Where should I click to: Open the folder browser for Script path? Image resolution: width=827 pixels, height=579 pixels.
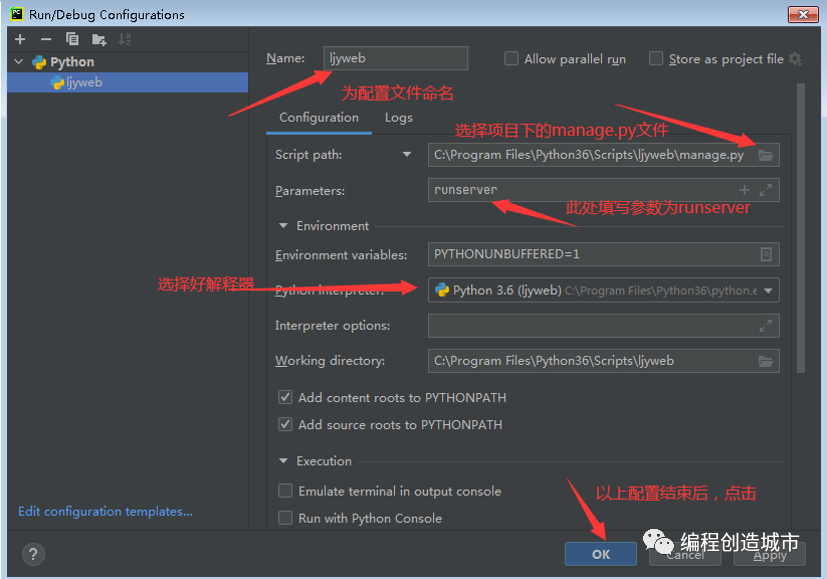766,155
